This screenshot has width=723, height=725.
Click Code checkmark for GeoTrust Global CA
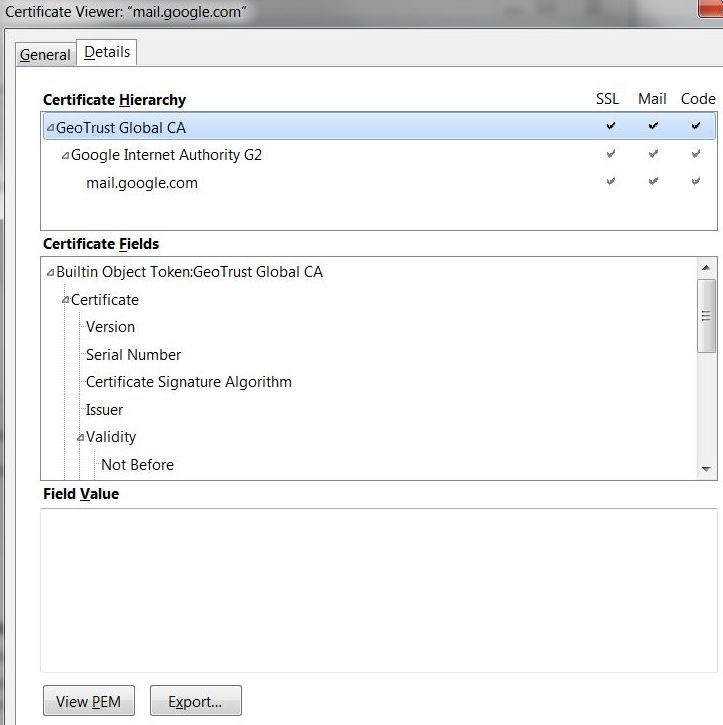pos(696,126)
